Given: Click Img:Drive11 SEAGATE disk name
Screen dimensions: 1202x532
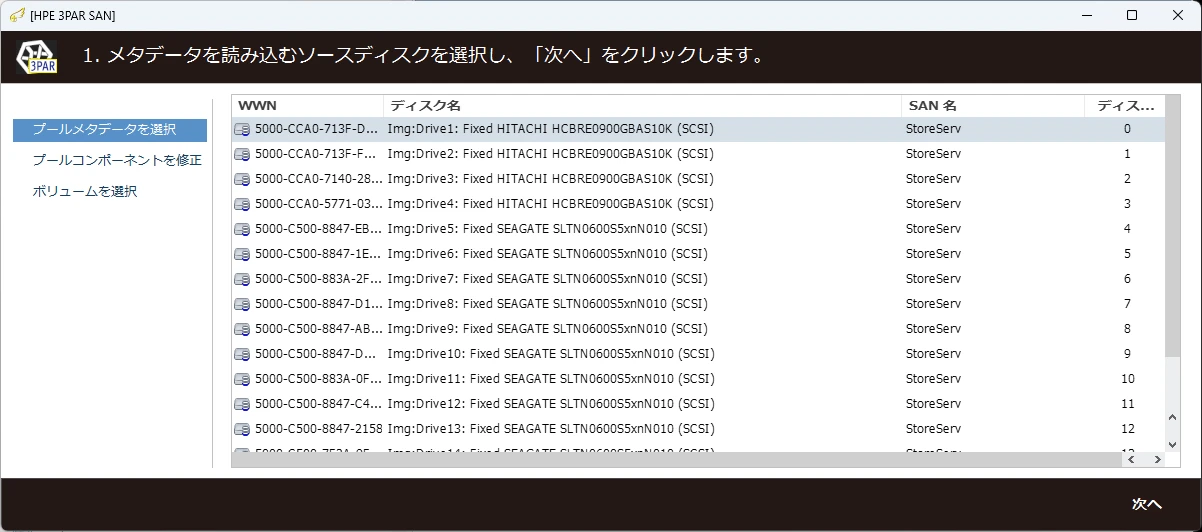Looking at the screenshot, I should [551, 379].
